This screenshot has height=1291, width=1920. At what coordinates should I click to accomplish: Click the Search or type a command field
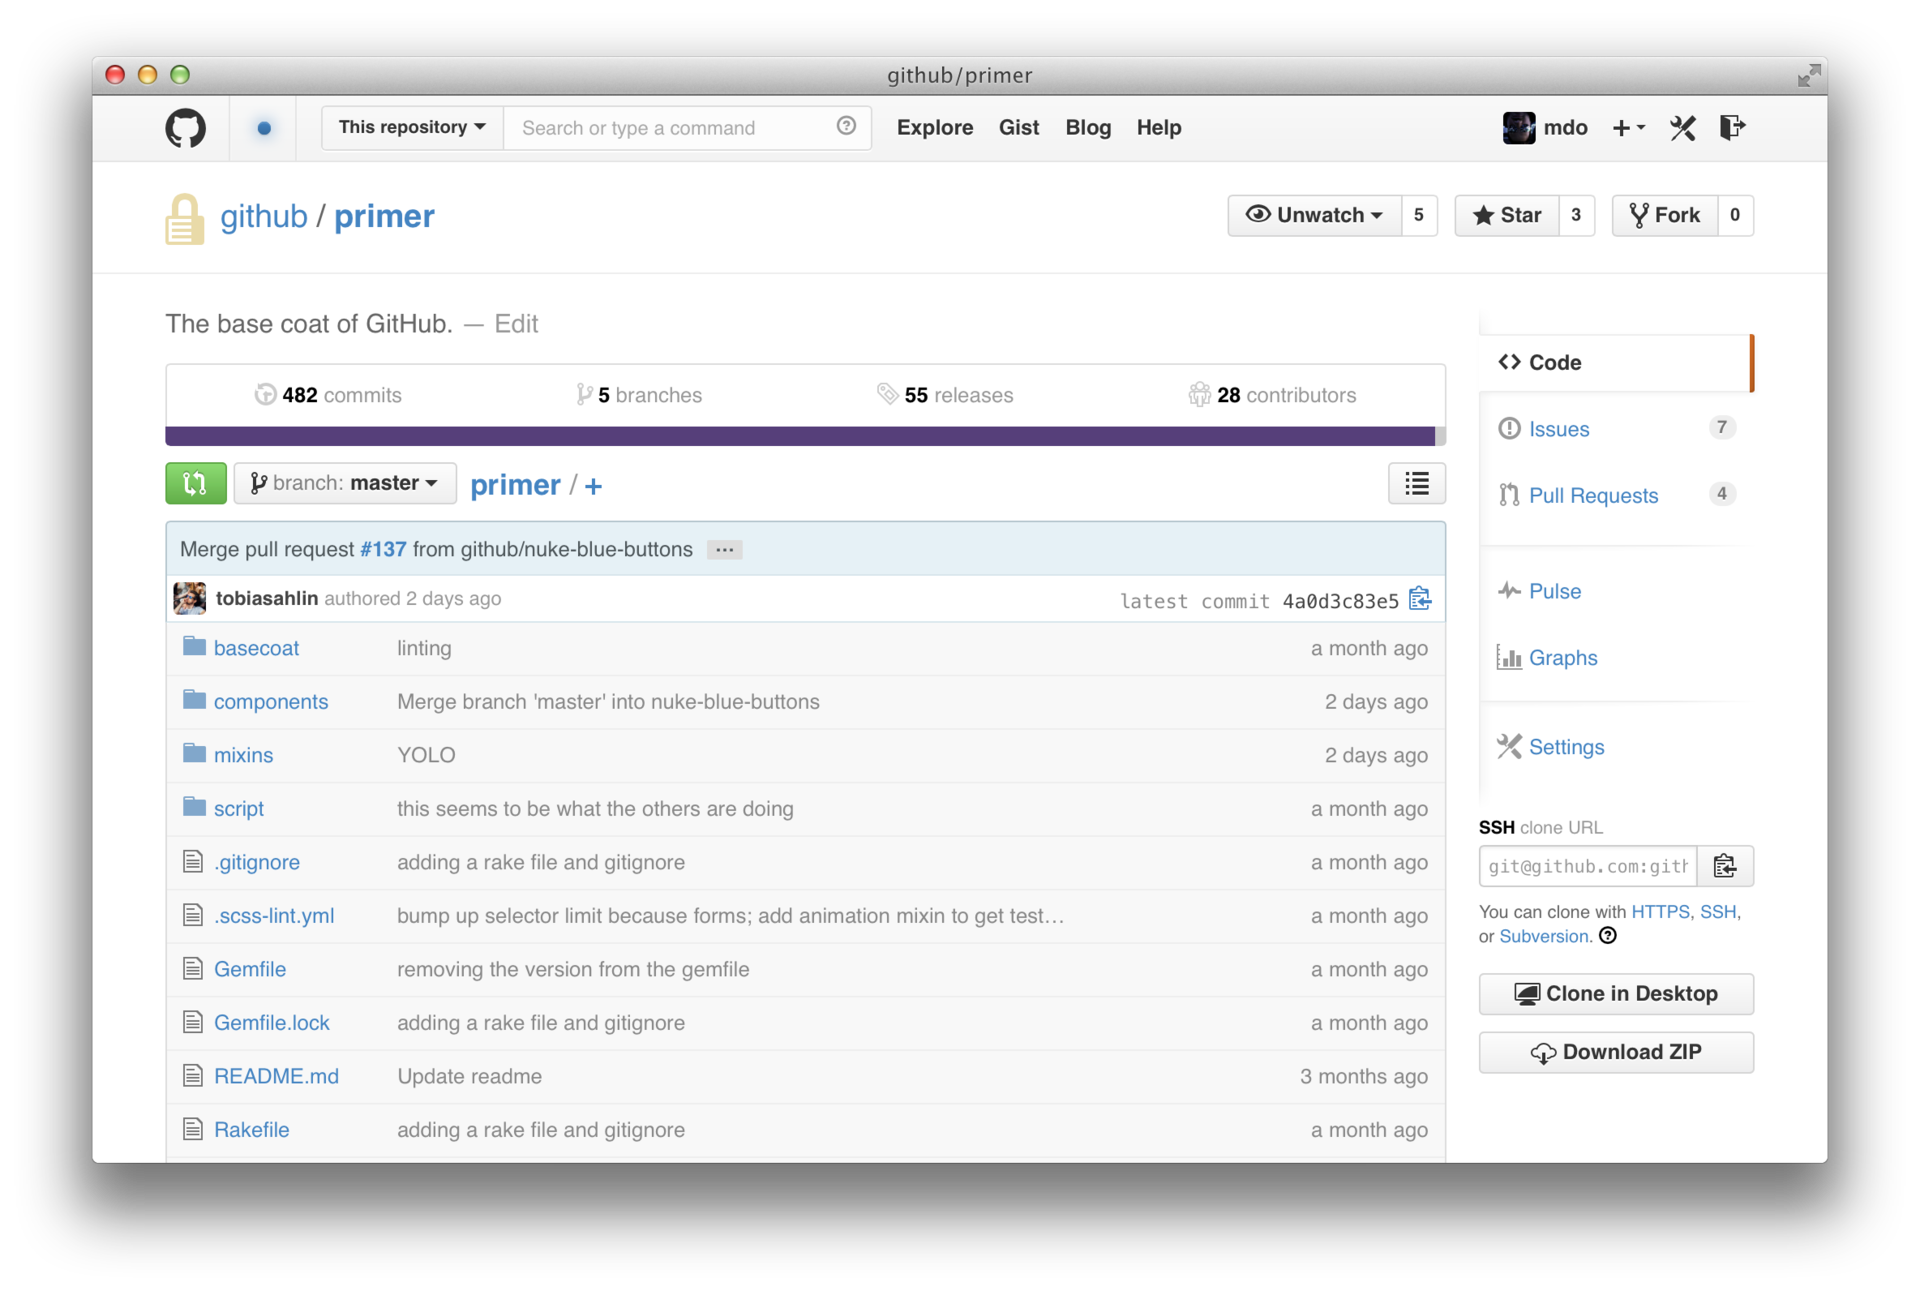pos(686,127)
